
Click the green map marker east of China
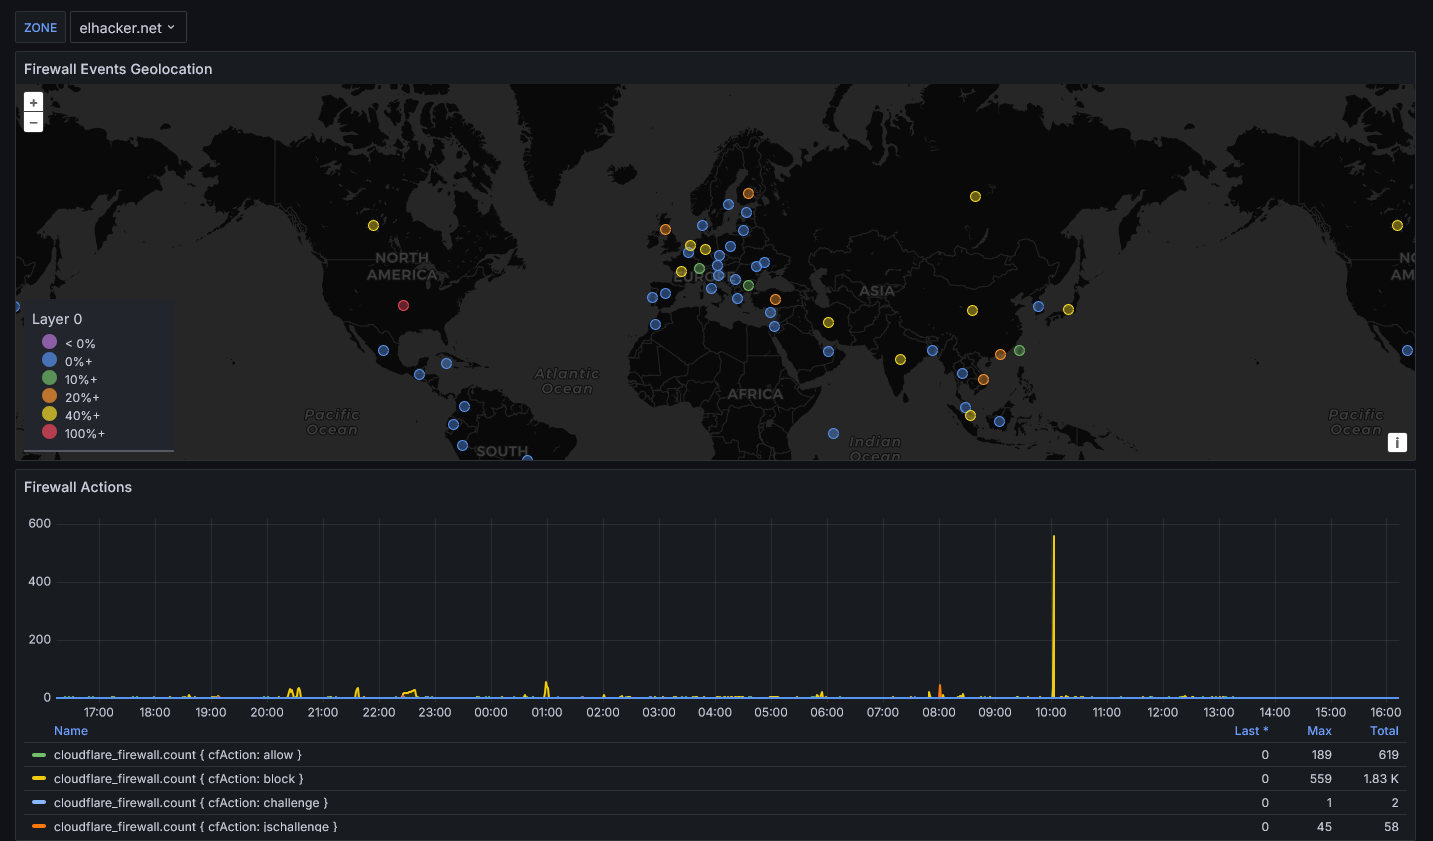point(1019,350)
